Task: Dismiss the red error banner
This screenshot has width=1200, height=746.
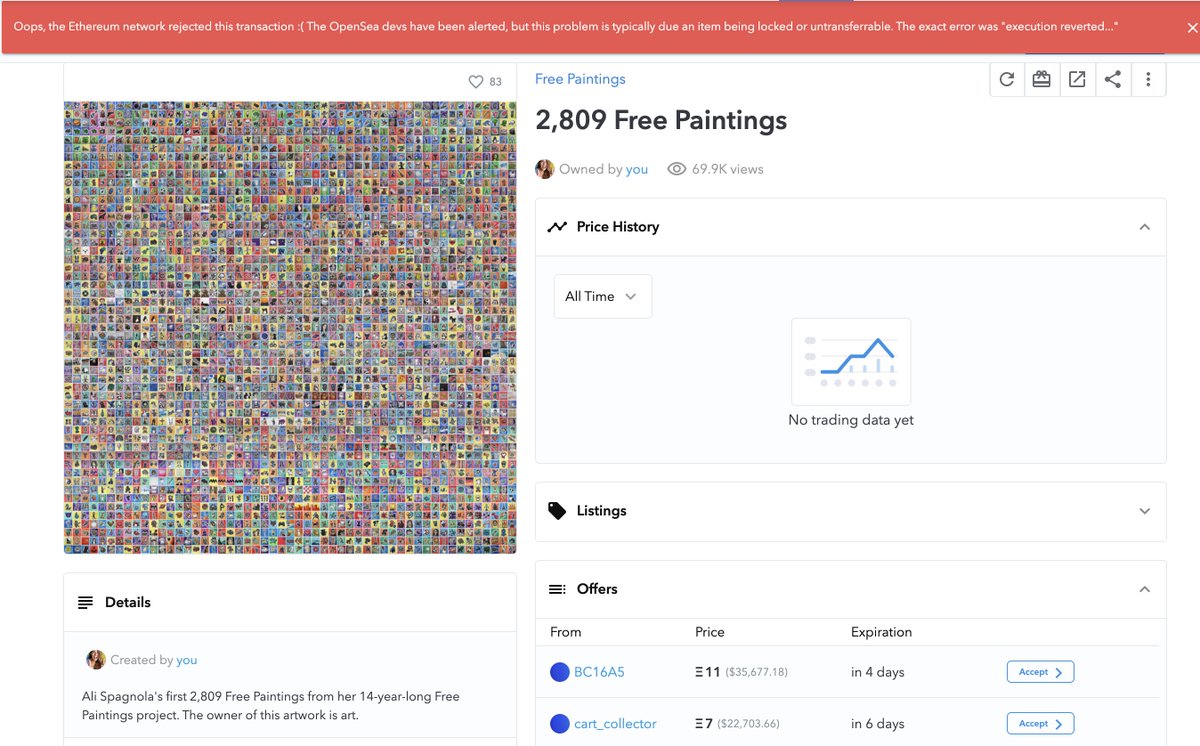Action: [x=1192, y=28]
